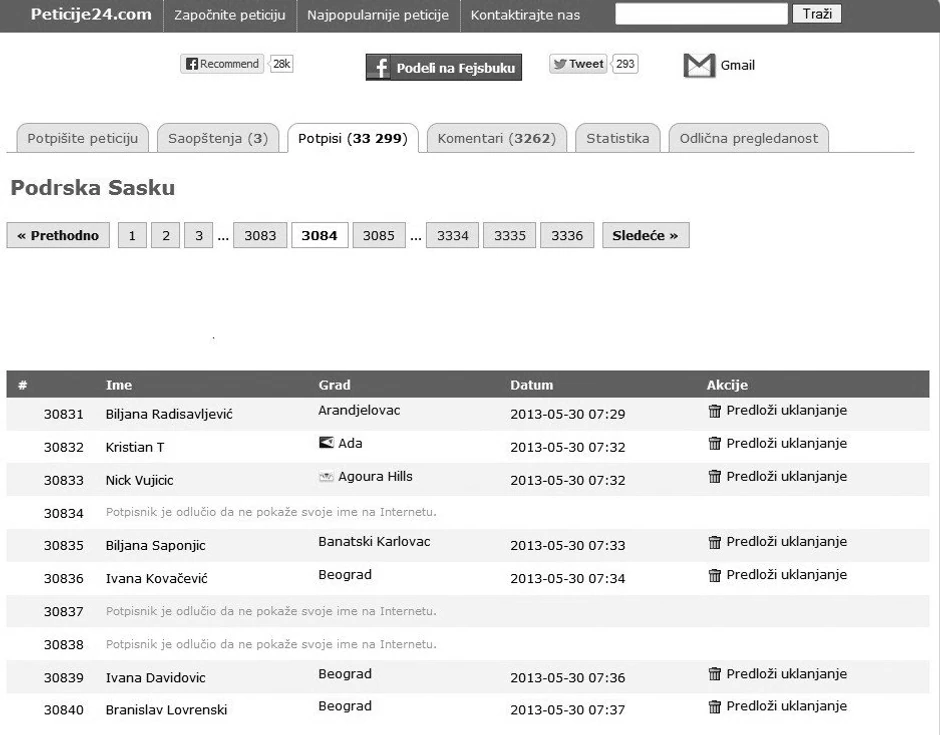The width and height of the screenshot is (940, 735).
Task: Click the 293 tweet count
Action: point(625,64)
